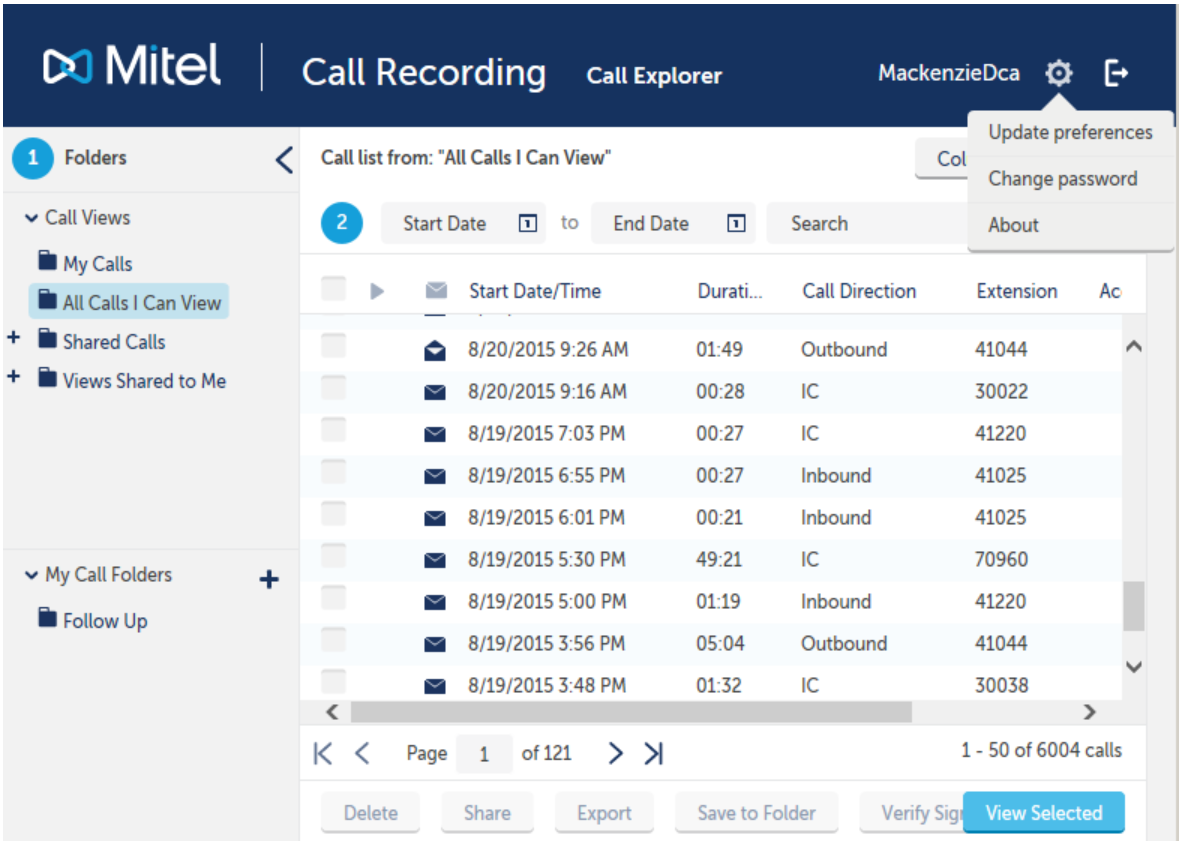1183x848 pixels.
Task: Click the scroll down arrow
Action: tap(1133, 667)
